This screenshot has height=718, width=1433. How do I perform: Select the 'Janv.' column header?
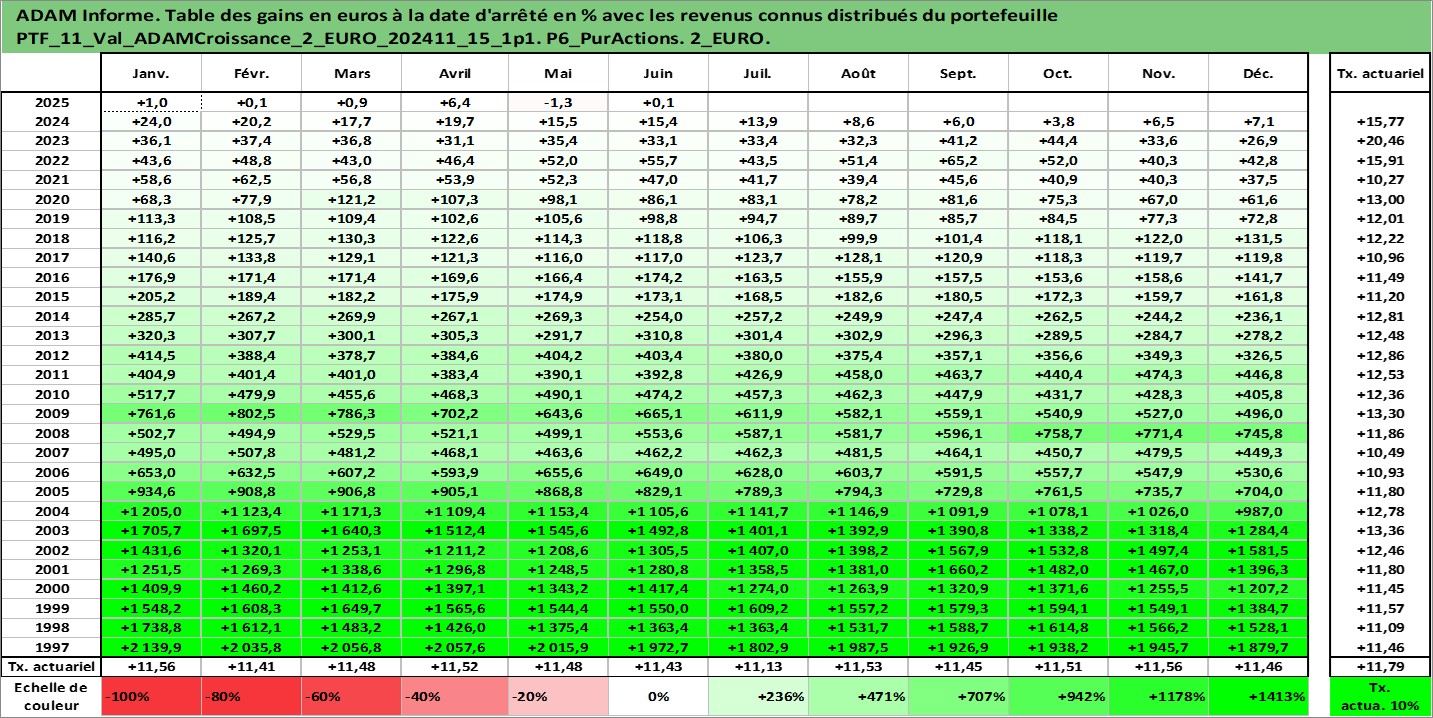[x=151, y=74]
